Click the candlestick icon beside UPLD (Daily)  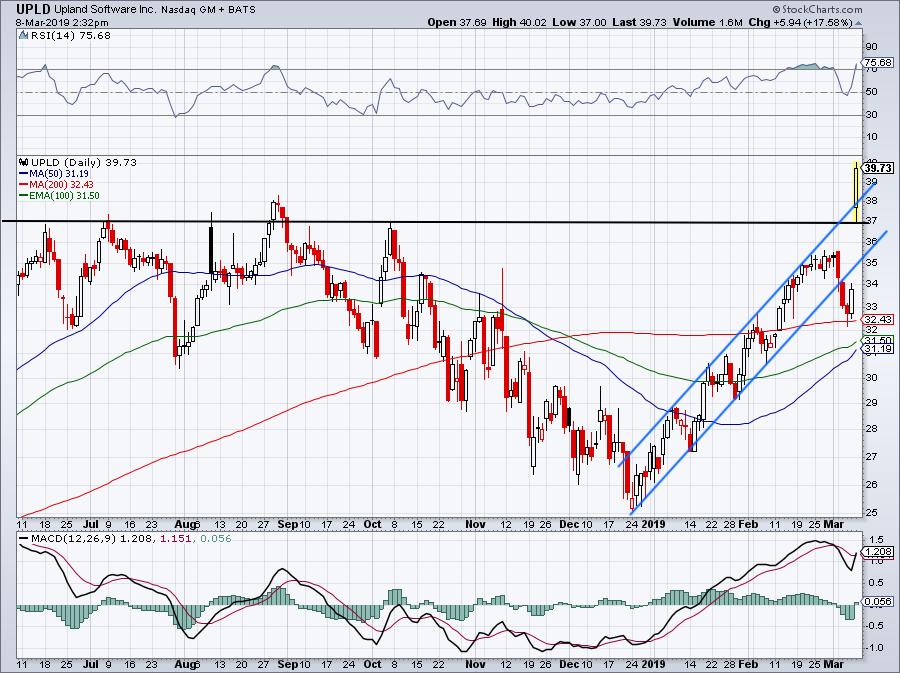(x=24, y=162)
